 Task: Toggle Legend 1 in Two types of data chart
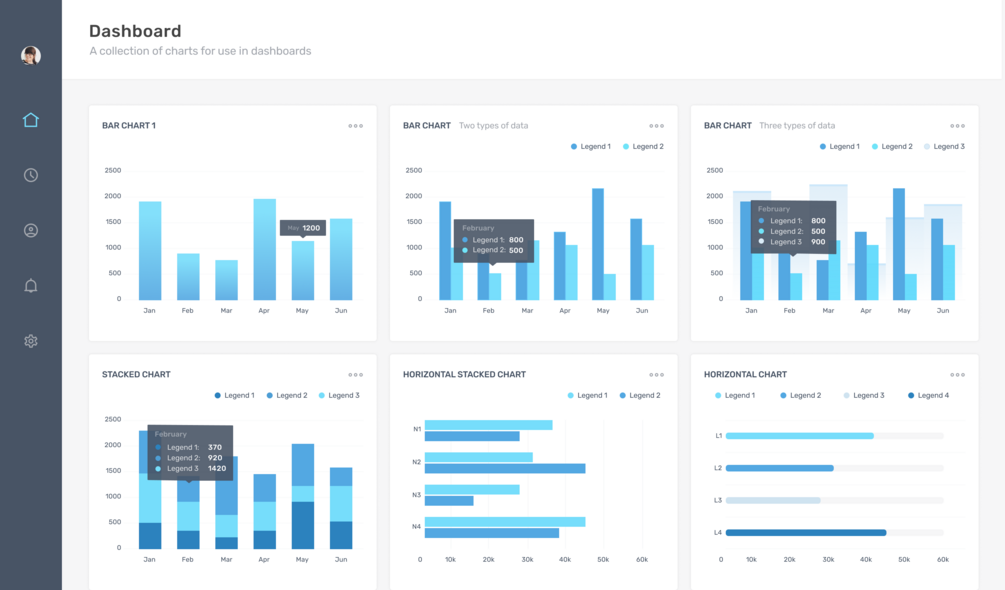coord(590,147)
